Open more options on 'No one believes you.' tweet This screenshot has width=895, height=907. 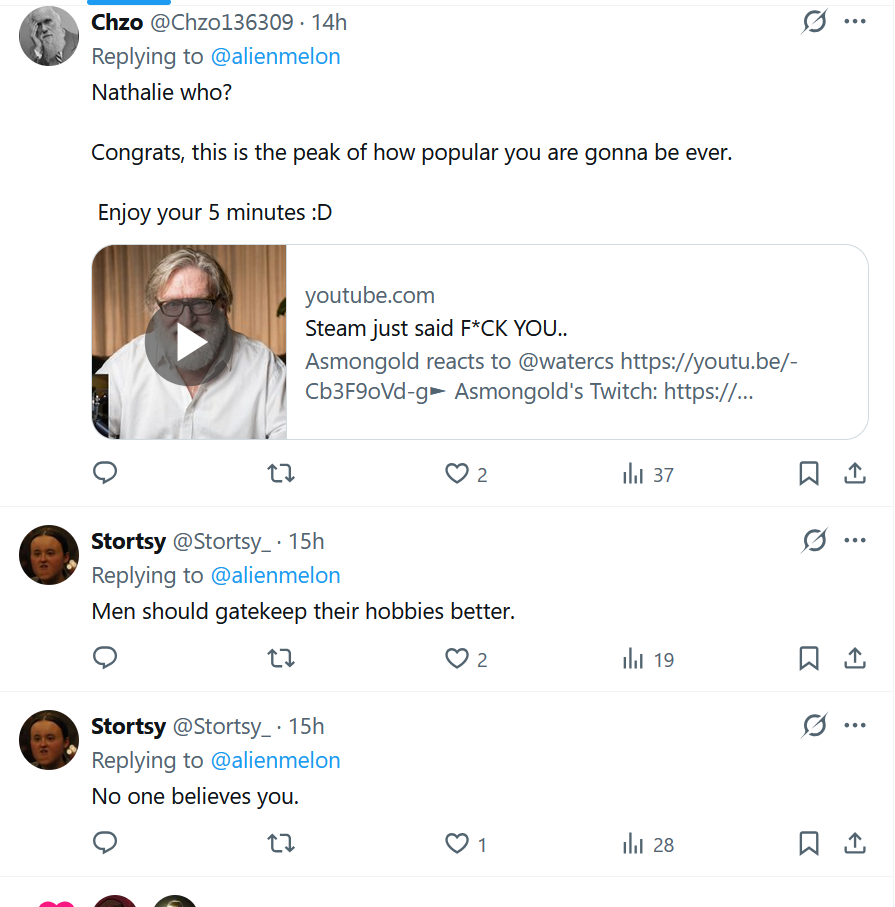click(855, 726)
